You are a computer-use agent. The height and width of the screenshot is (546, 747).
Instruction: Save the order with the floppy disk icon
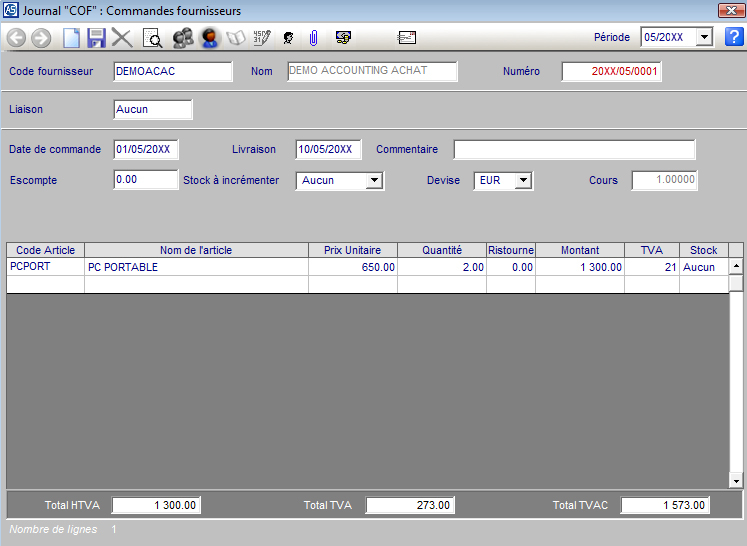tap(96, 38)
